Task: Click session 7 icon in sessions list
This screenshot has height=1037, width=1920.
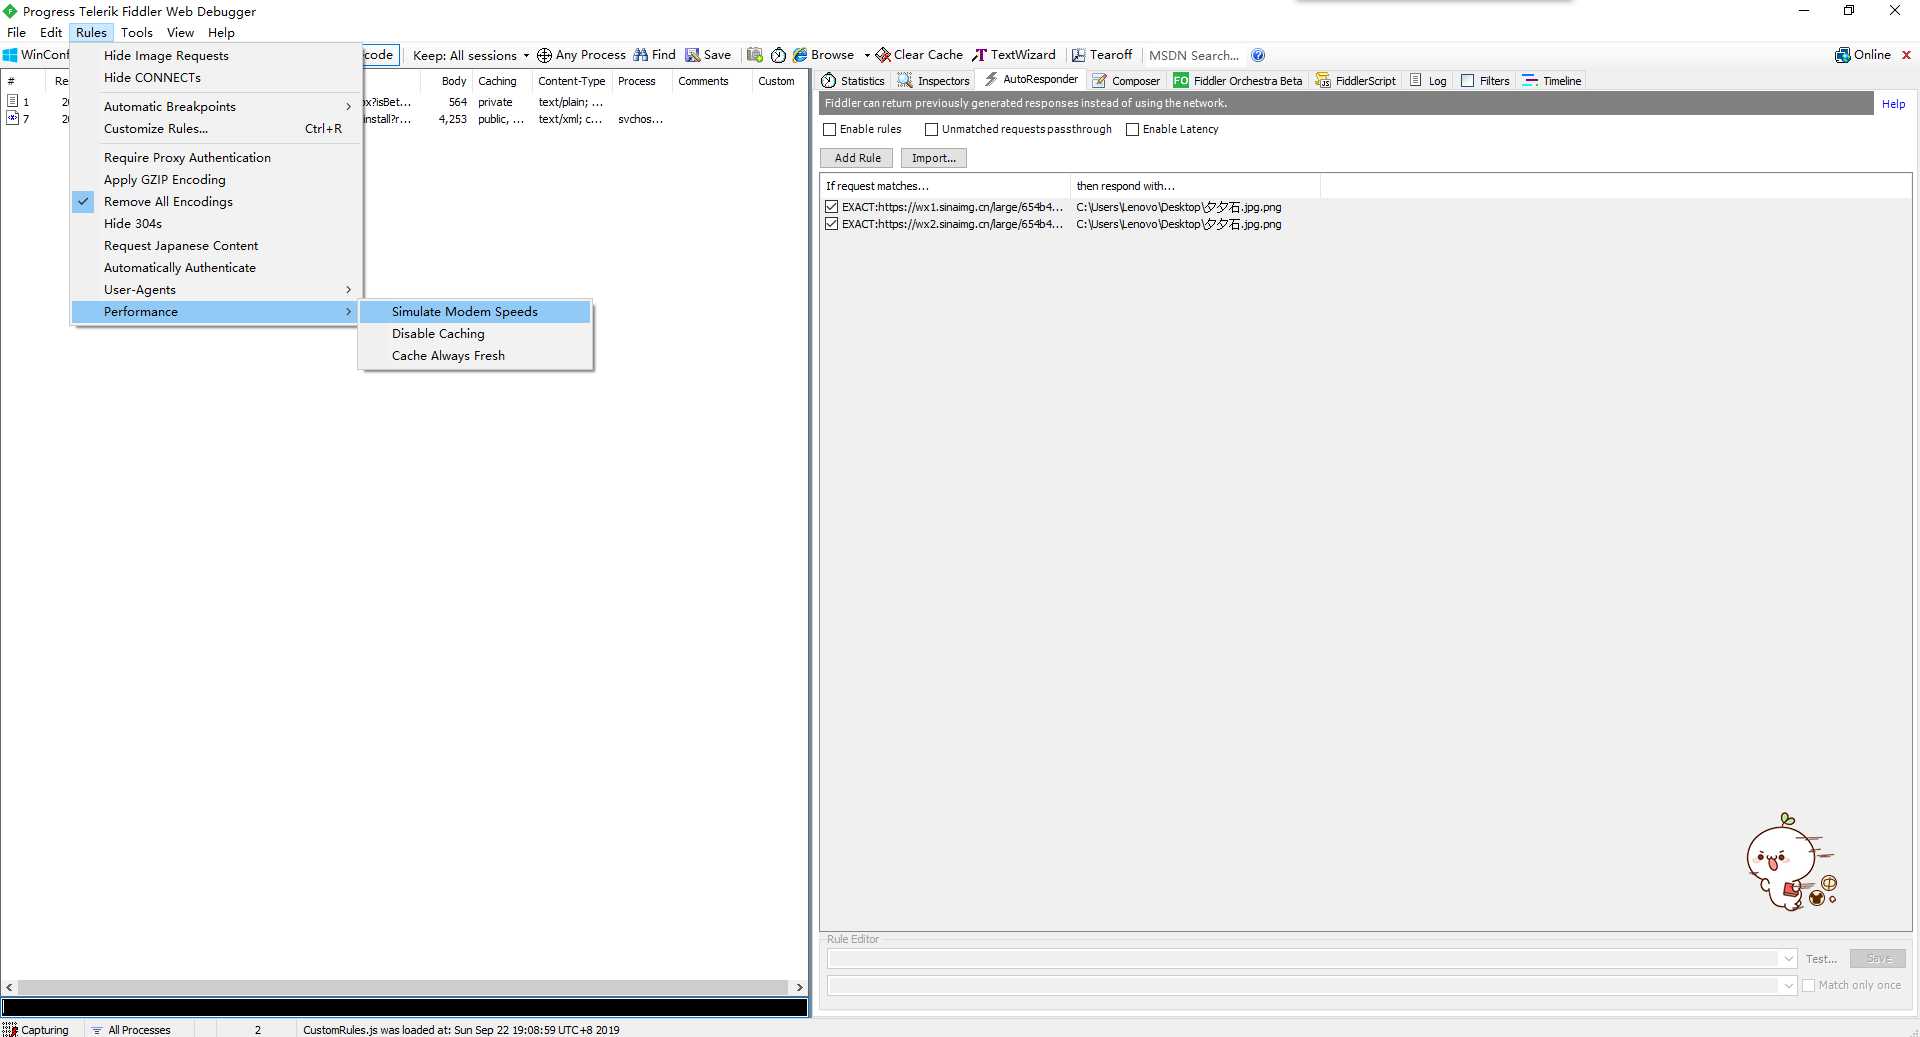Action: pyautogui.click(x=13, y=118)
